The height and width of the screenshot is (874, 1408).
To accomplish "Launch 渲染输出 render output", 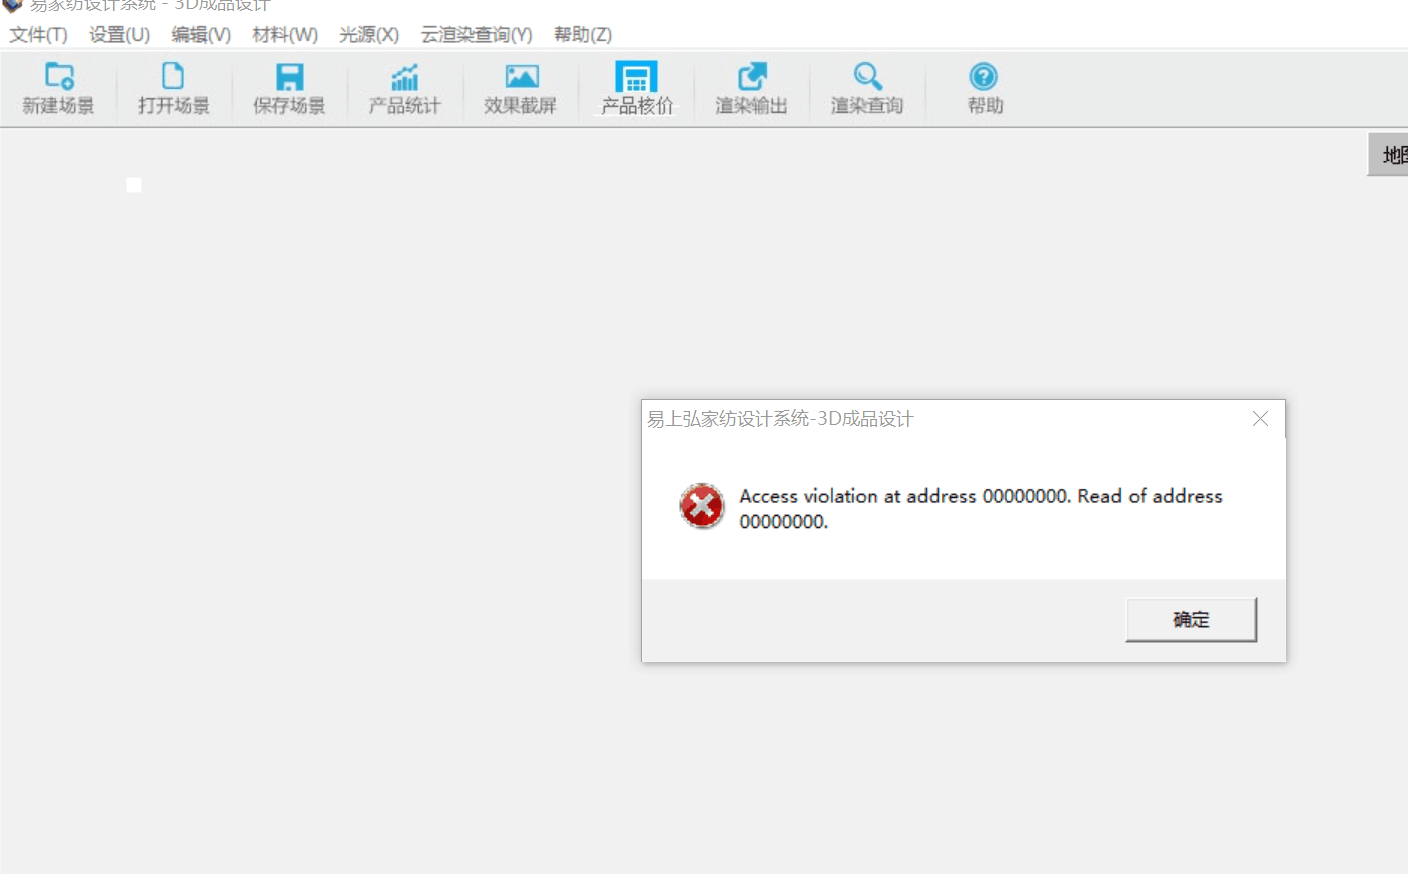I will click(x=751, y=89).
